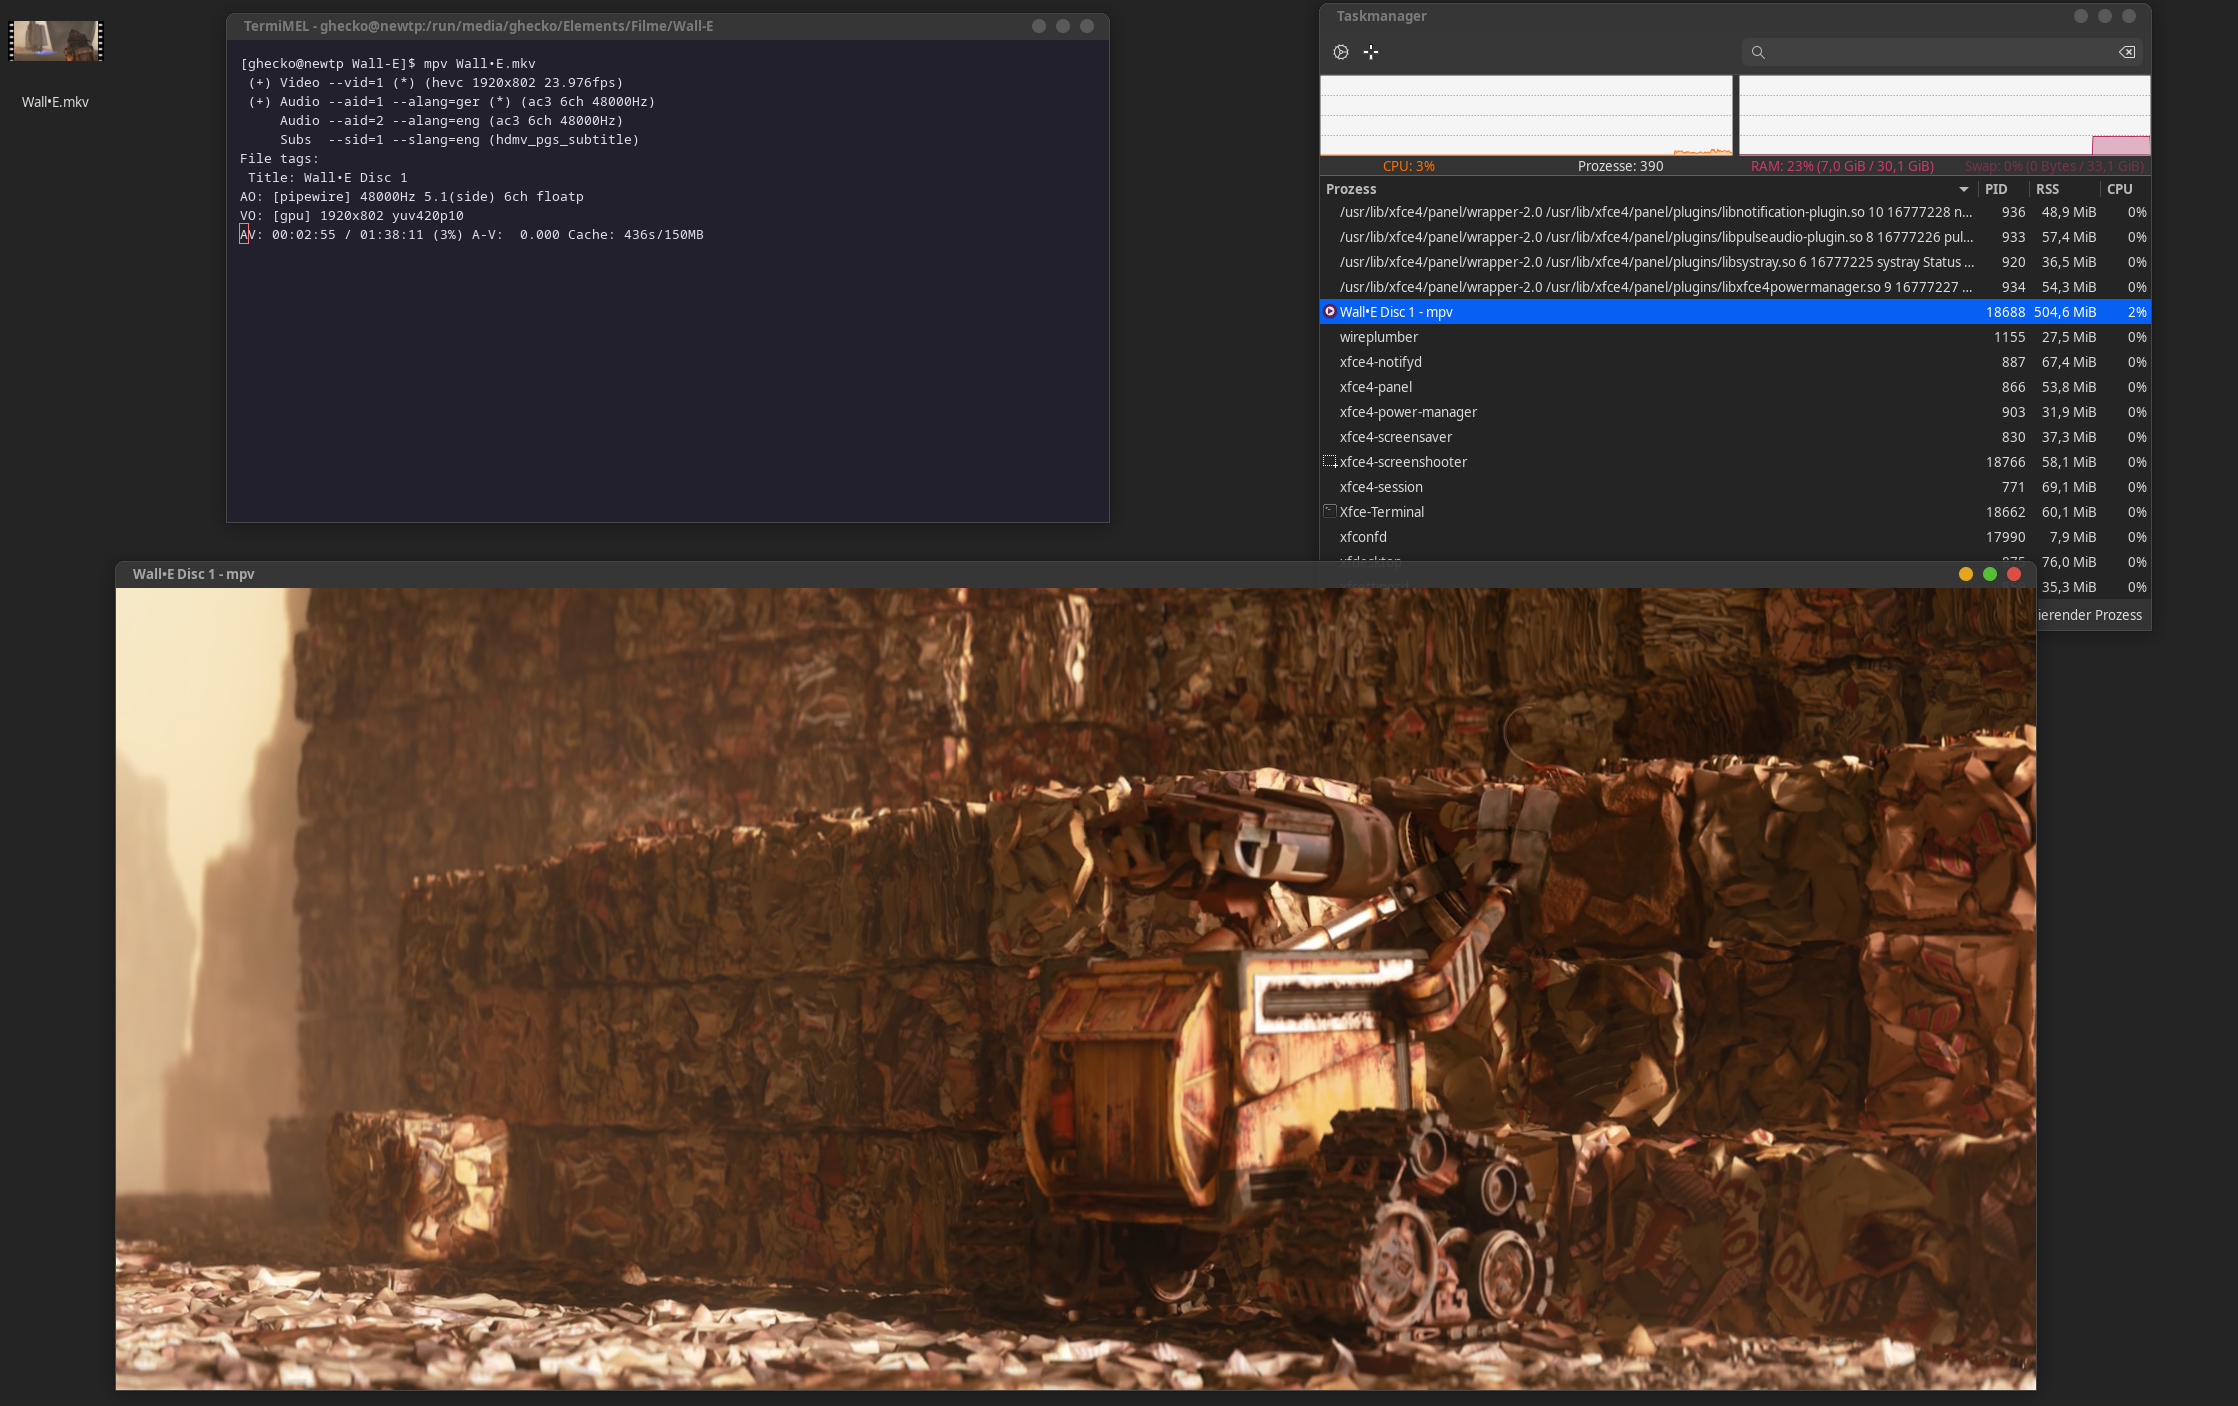Sort processes by the RSS column

[x=2064, y=189]
